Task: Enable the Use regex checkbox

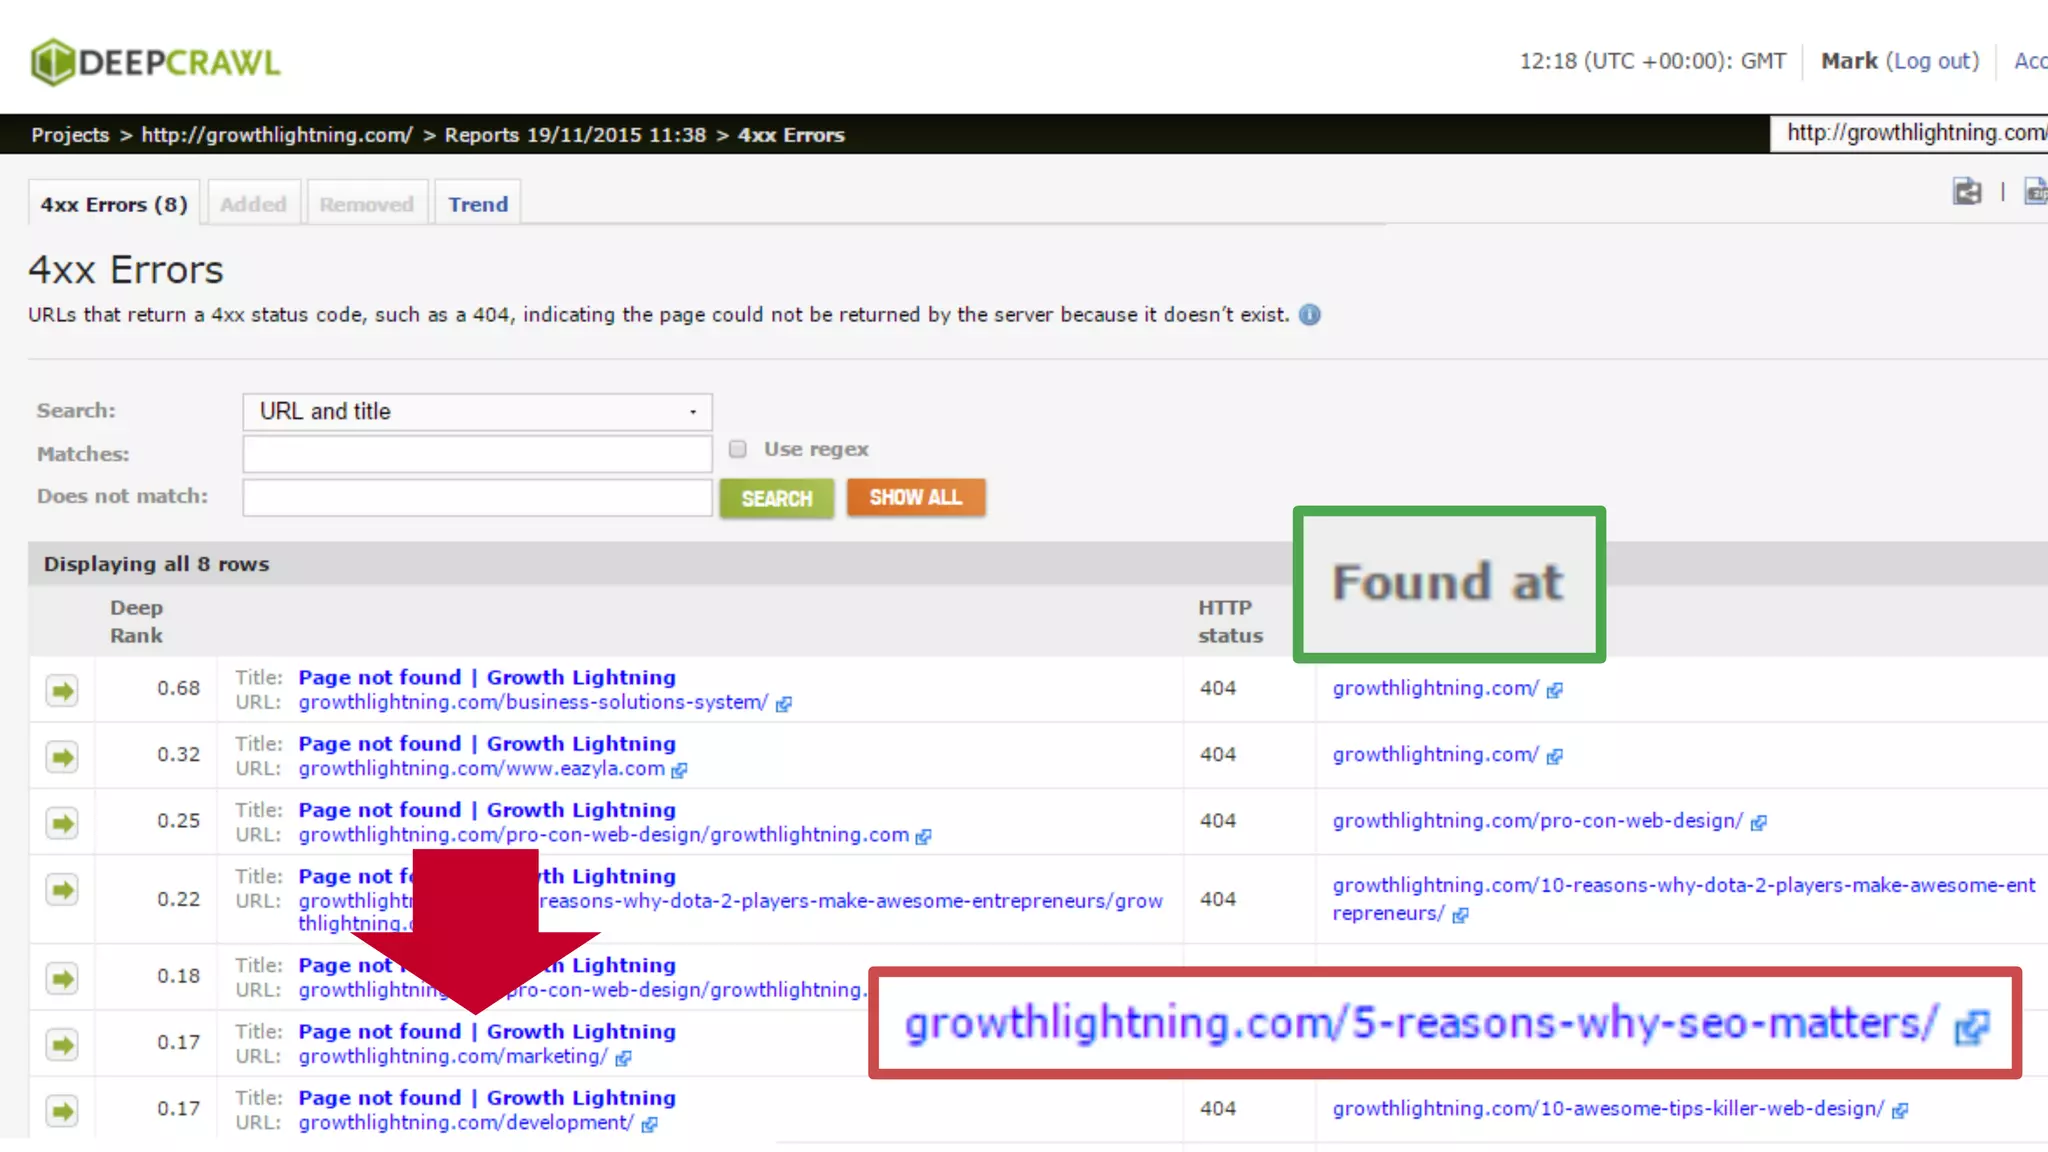Action: [x=738, y=449]
